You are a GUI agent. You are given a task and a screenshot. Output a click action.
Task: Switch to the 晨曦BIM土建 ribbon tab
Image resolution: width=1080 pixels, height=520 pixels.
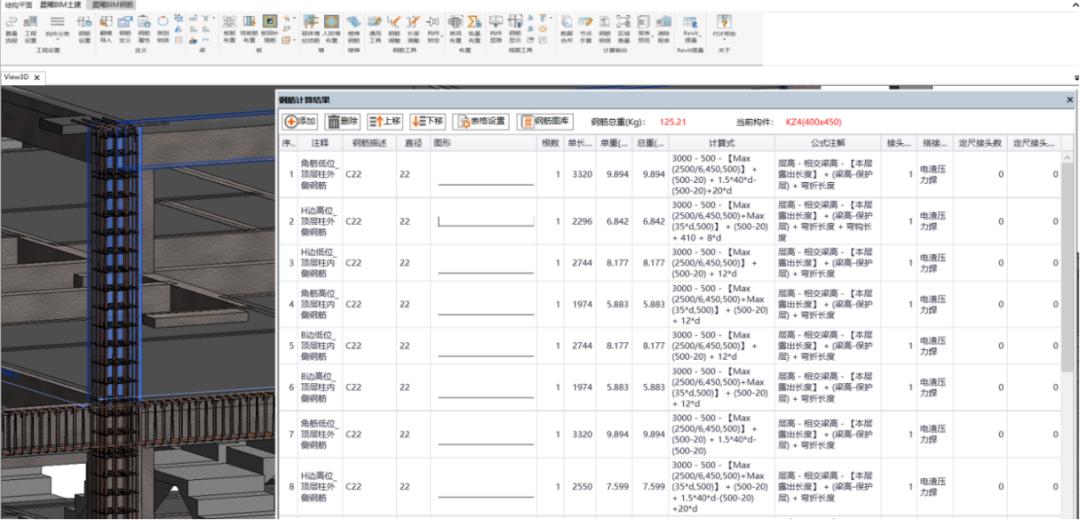pos(60,5)
